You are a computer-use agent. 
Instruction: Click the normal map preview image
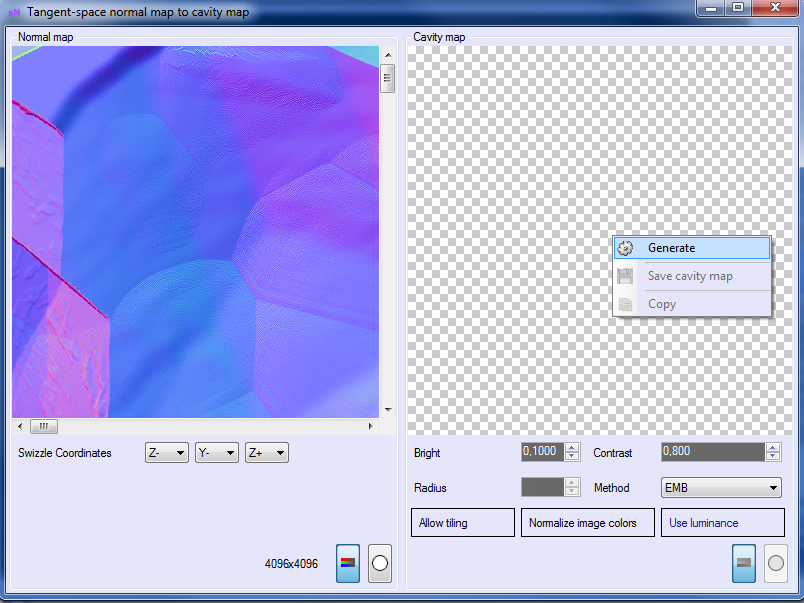point(195,232)
